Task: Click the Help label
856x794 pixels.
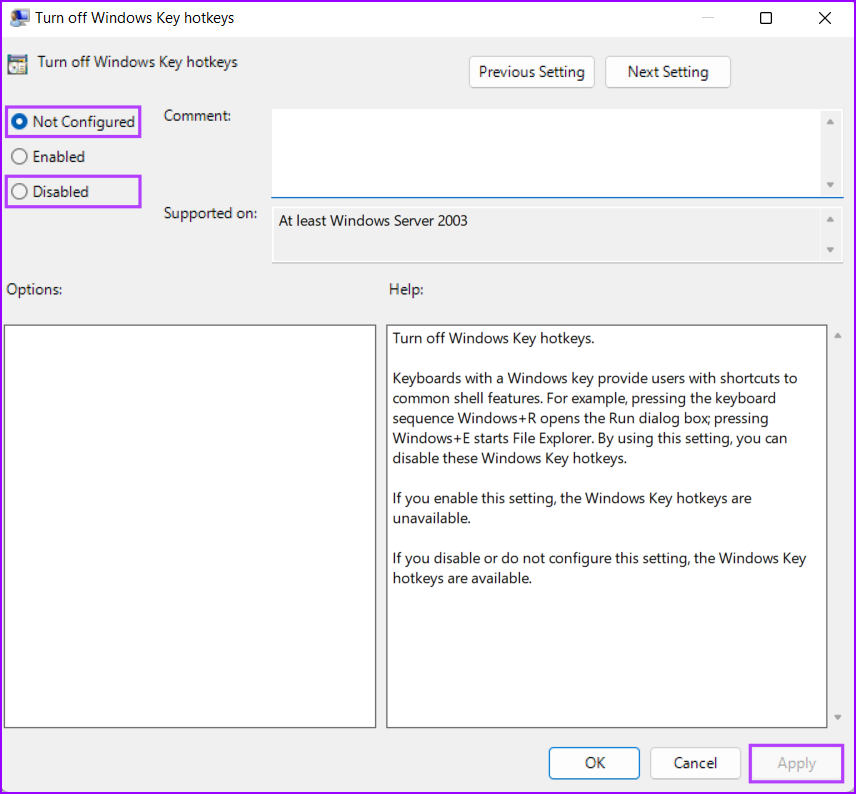Action: coord(406,289)
